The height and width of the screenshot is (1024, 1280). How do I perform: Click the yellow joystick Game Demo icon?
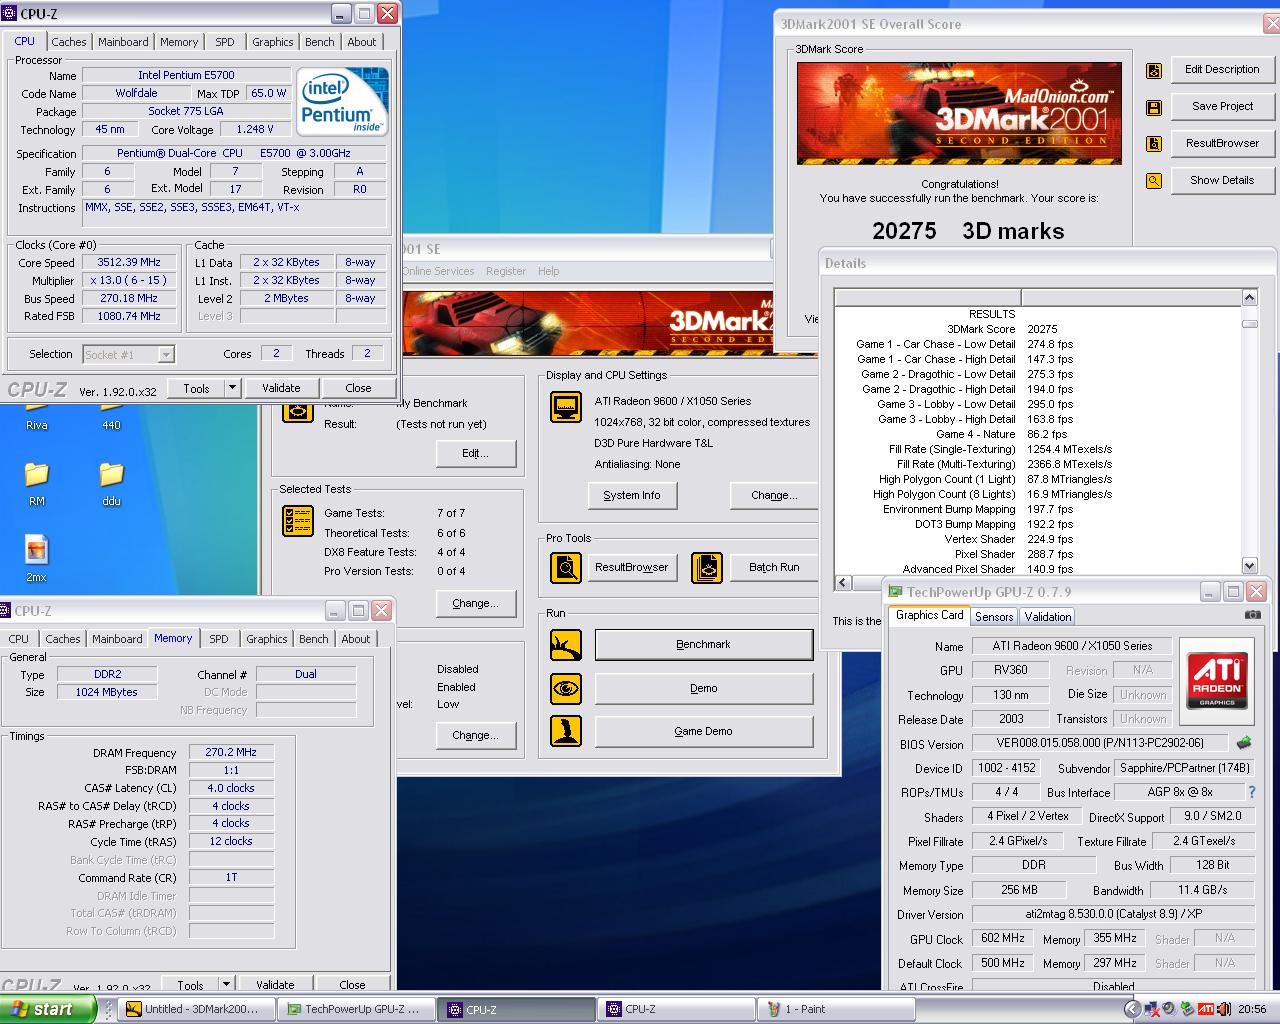point(566,731)
